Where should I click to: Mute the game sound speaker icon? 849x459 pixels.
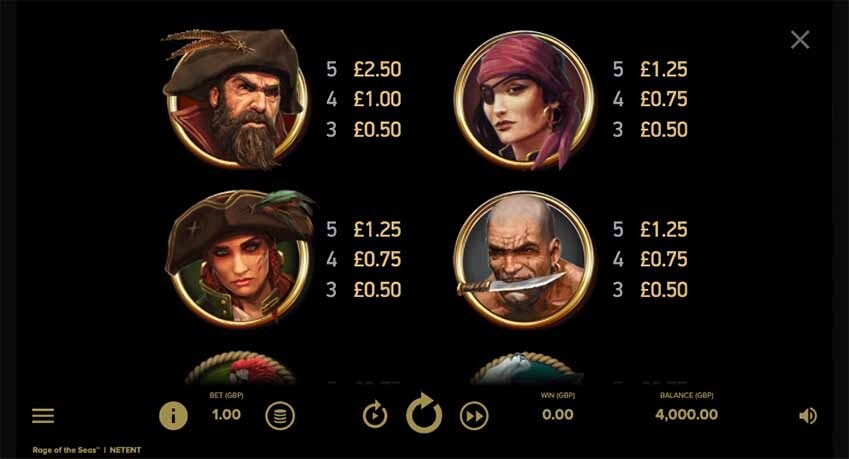(807, 416)
